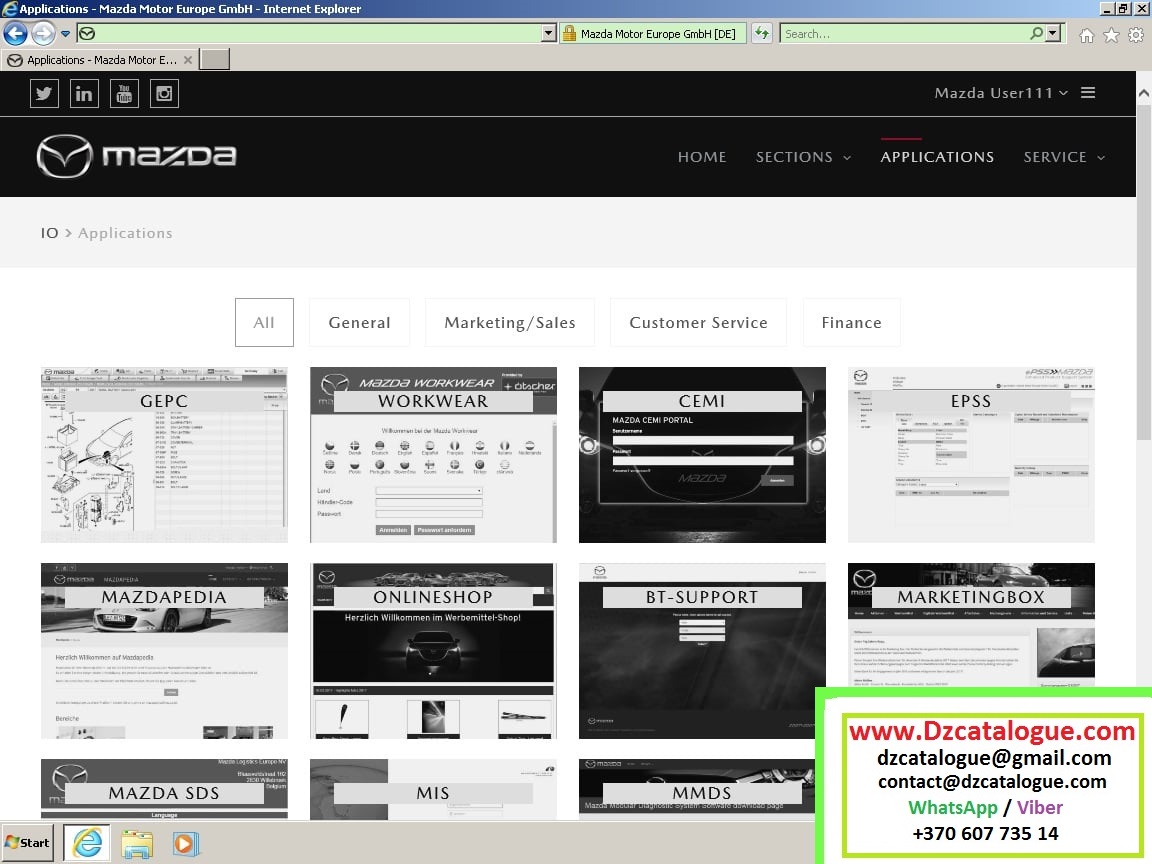Viewport: 1152px width, 864px height.
Task: Select the Marketing/Sales filter tab
Action: point(510,323)
